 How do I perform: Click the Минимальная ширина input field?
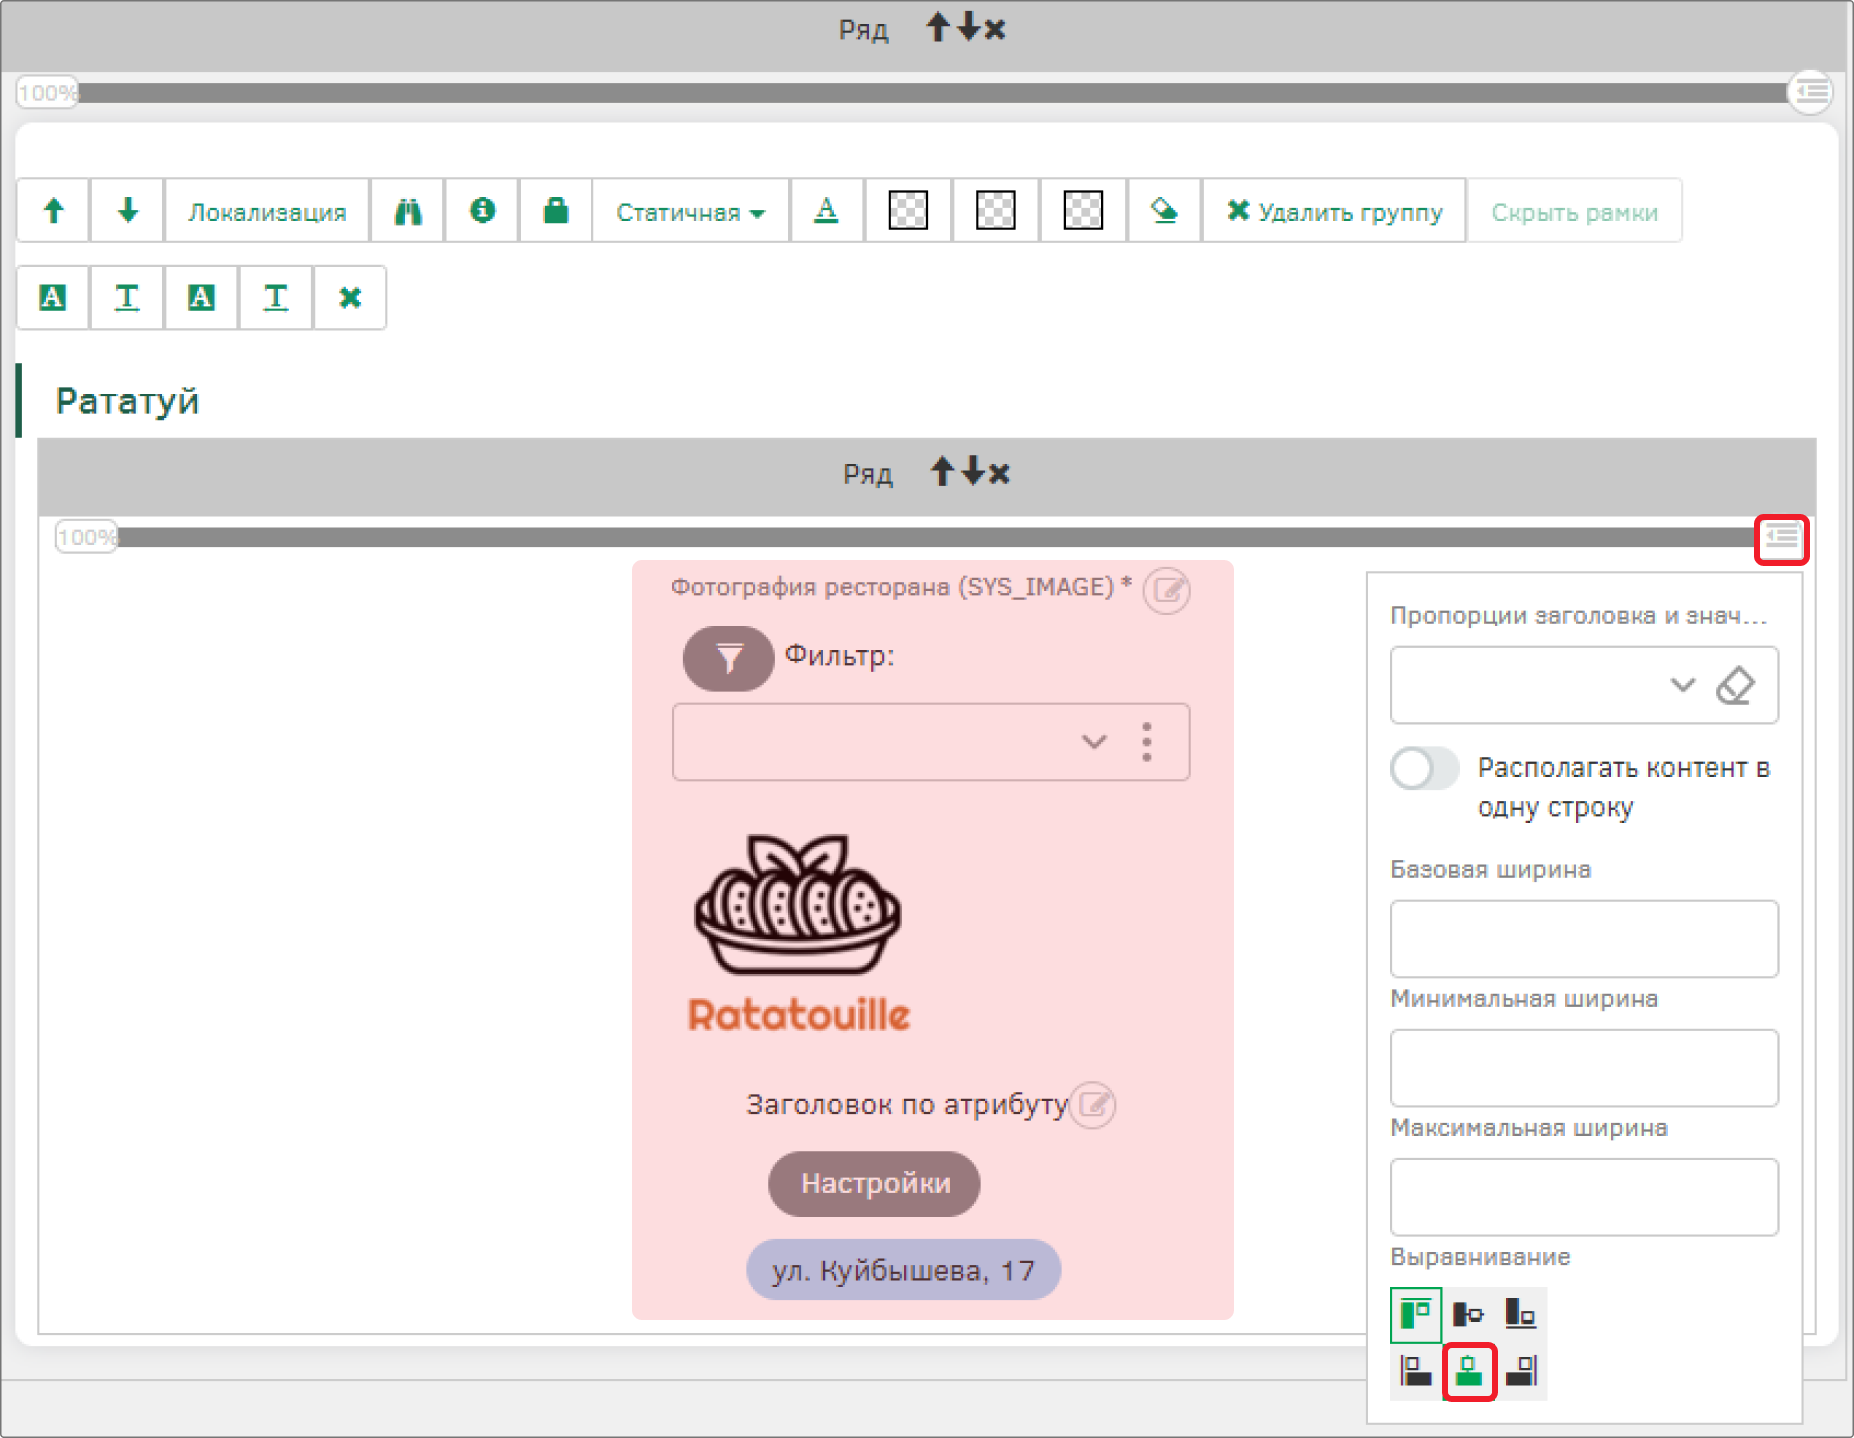[x=1584, y=1067]
